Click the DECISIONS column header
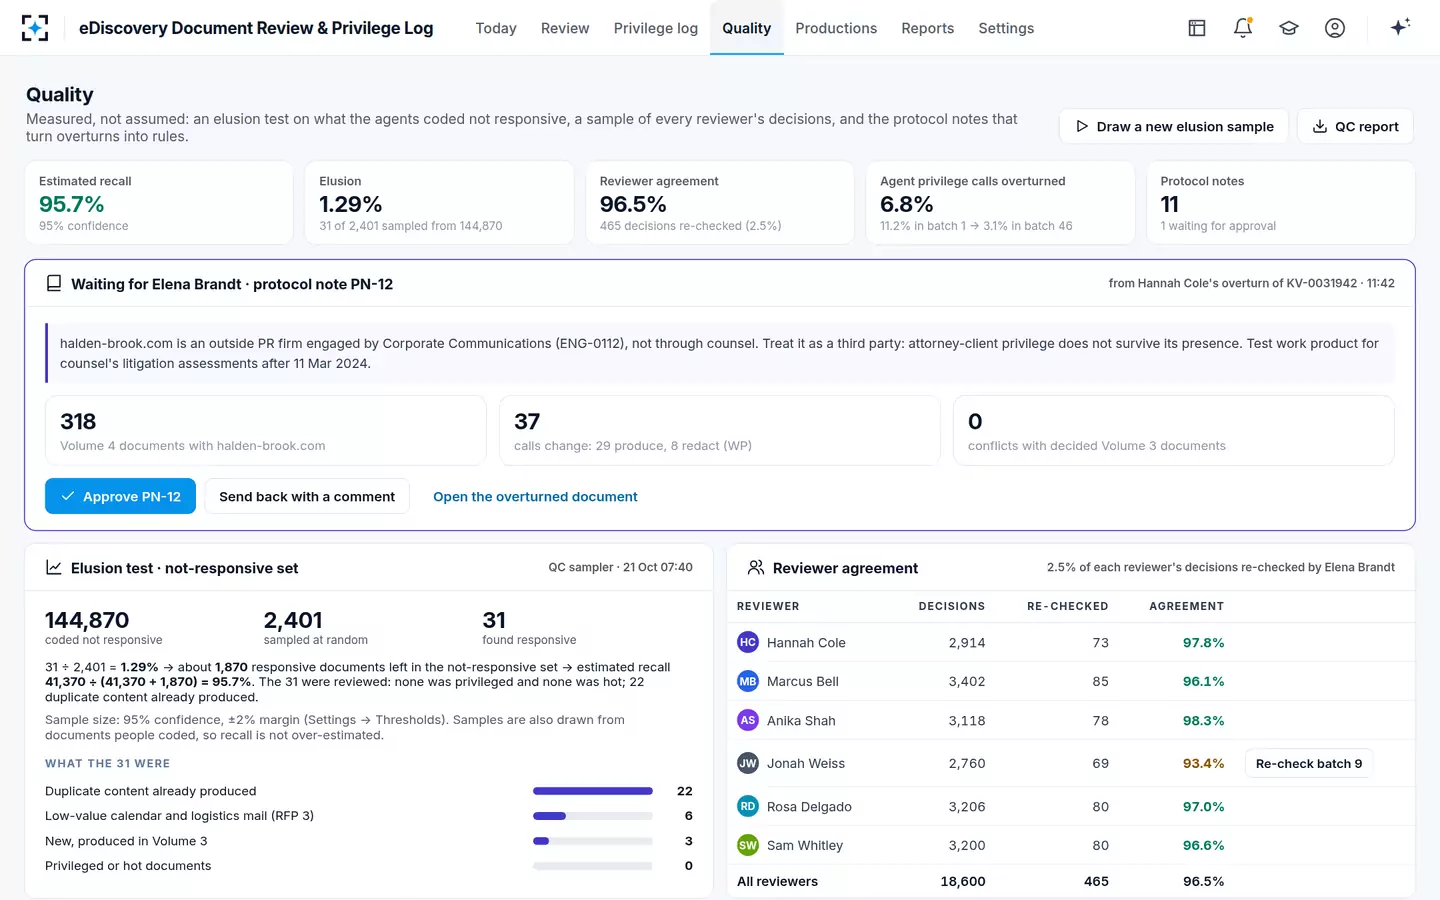 (952, 606)
